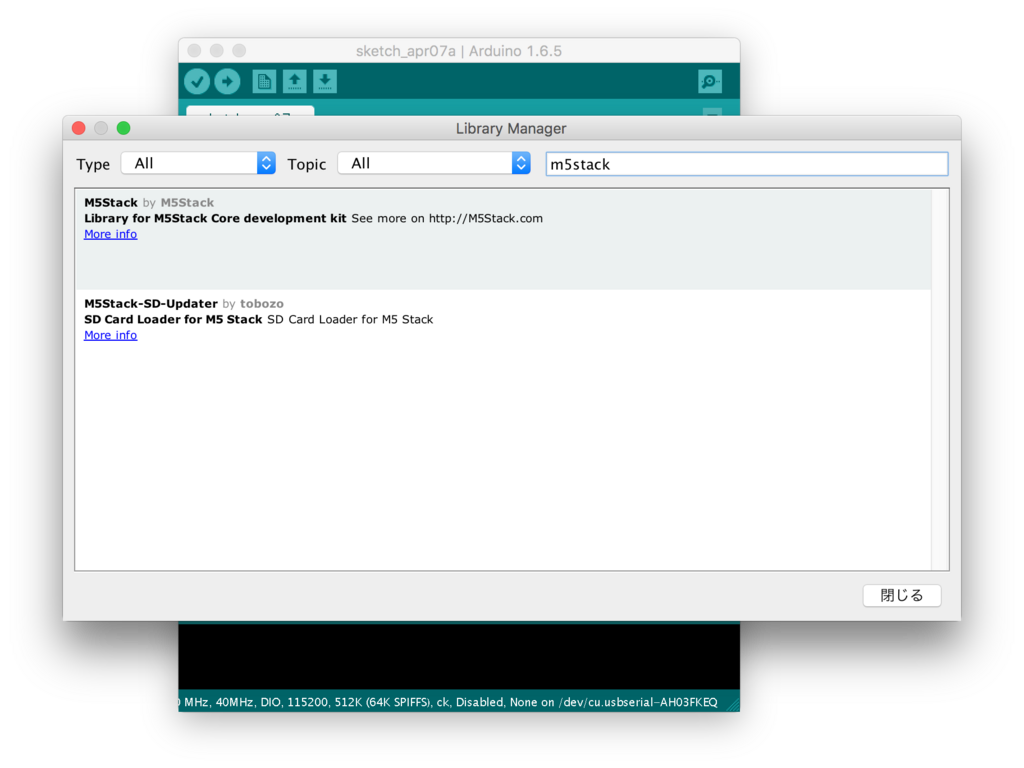
Task: Click the Type label
Action: tap(93, 165)
